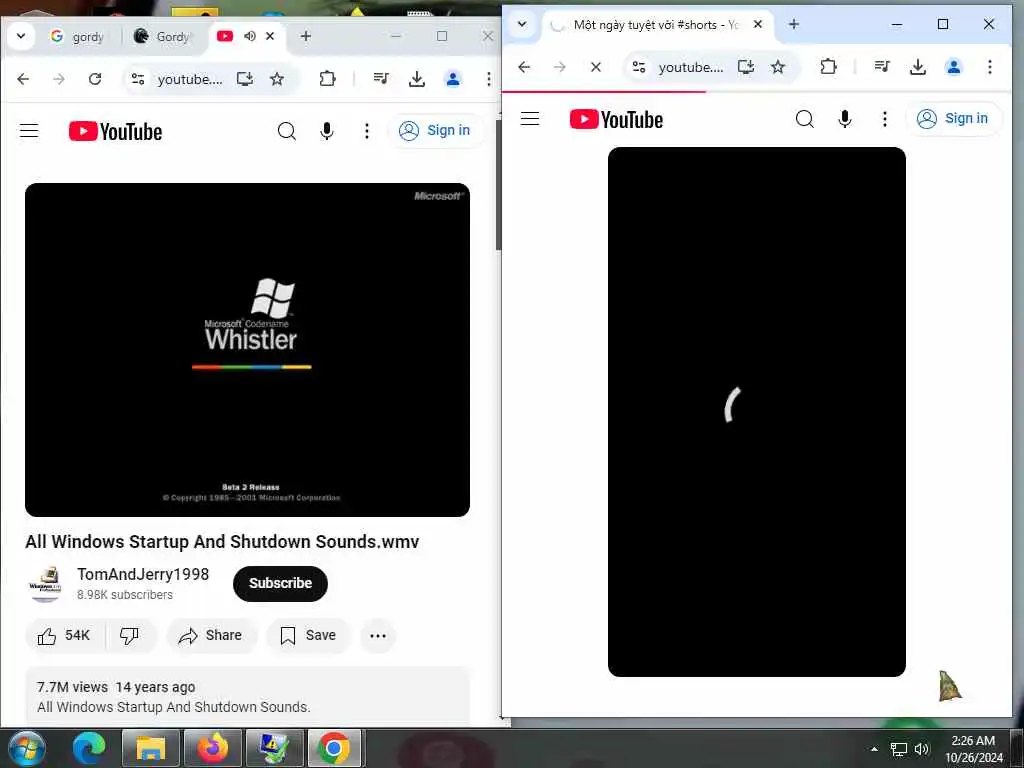Open a new tab in left Chrome window
Viewport: 1024px width, 768px height.
306,36
